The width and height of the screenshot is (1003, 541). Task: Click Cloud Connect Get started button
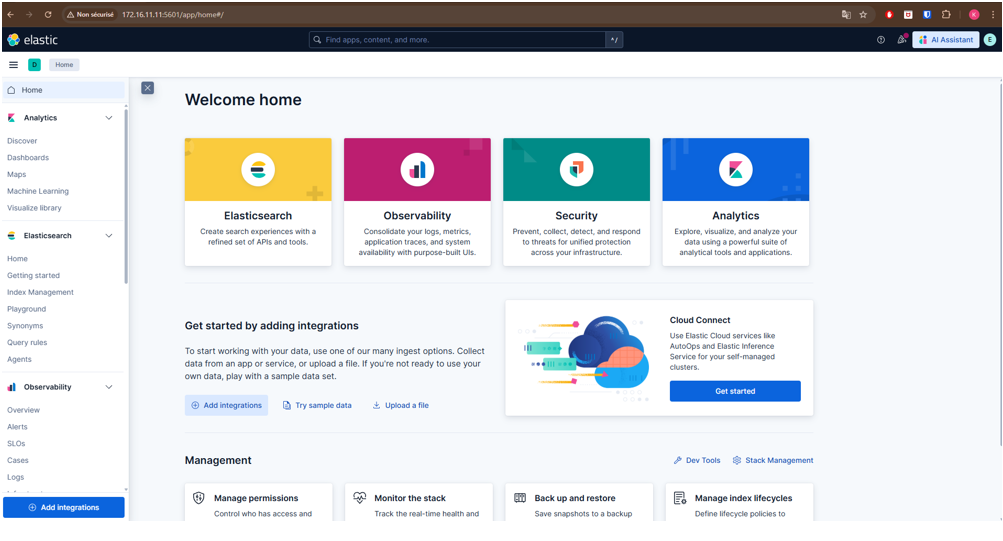pyautogui.click(x=735, y=391)
